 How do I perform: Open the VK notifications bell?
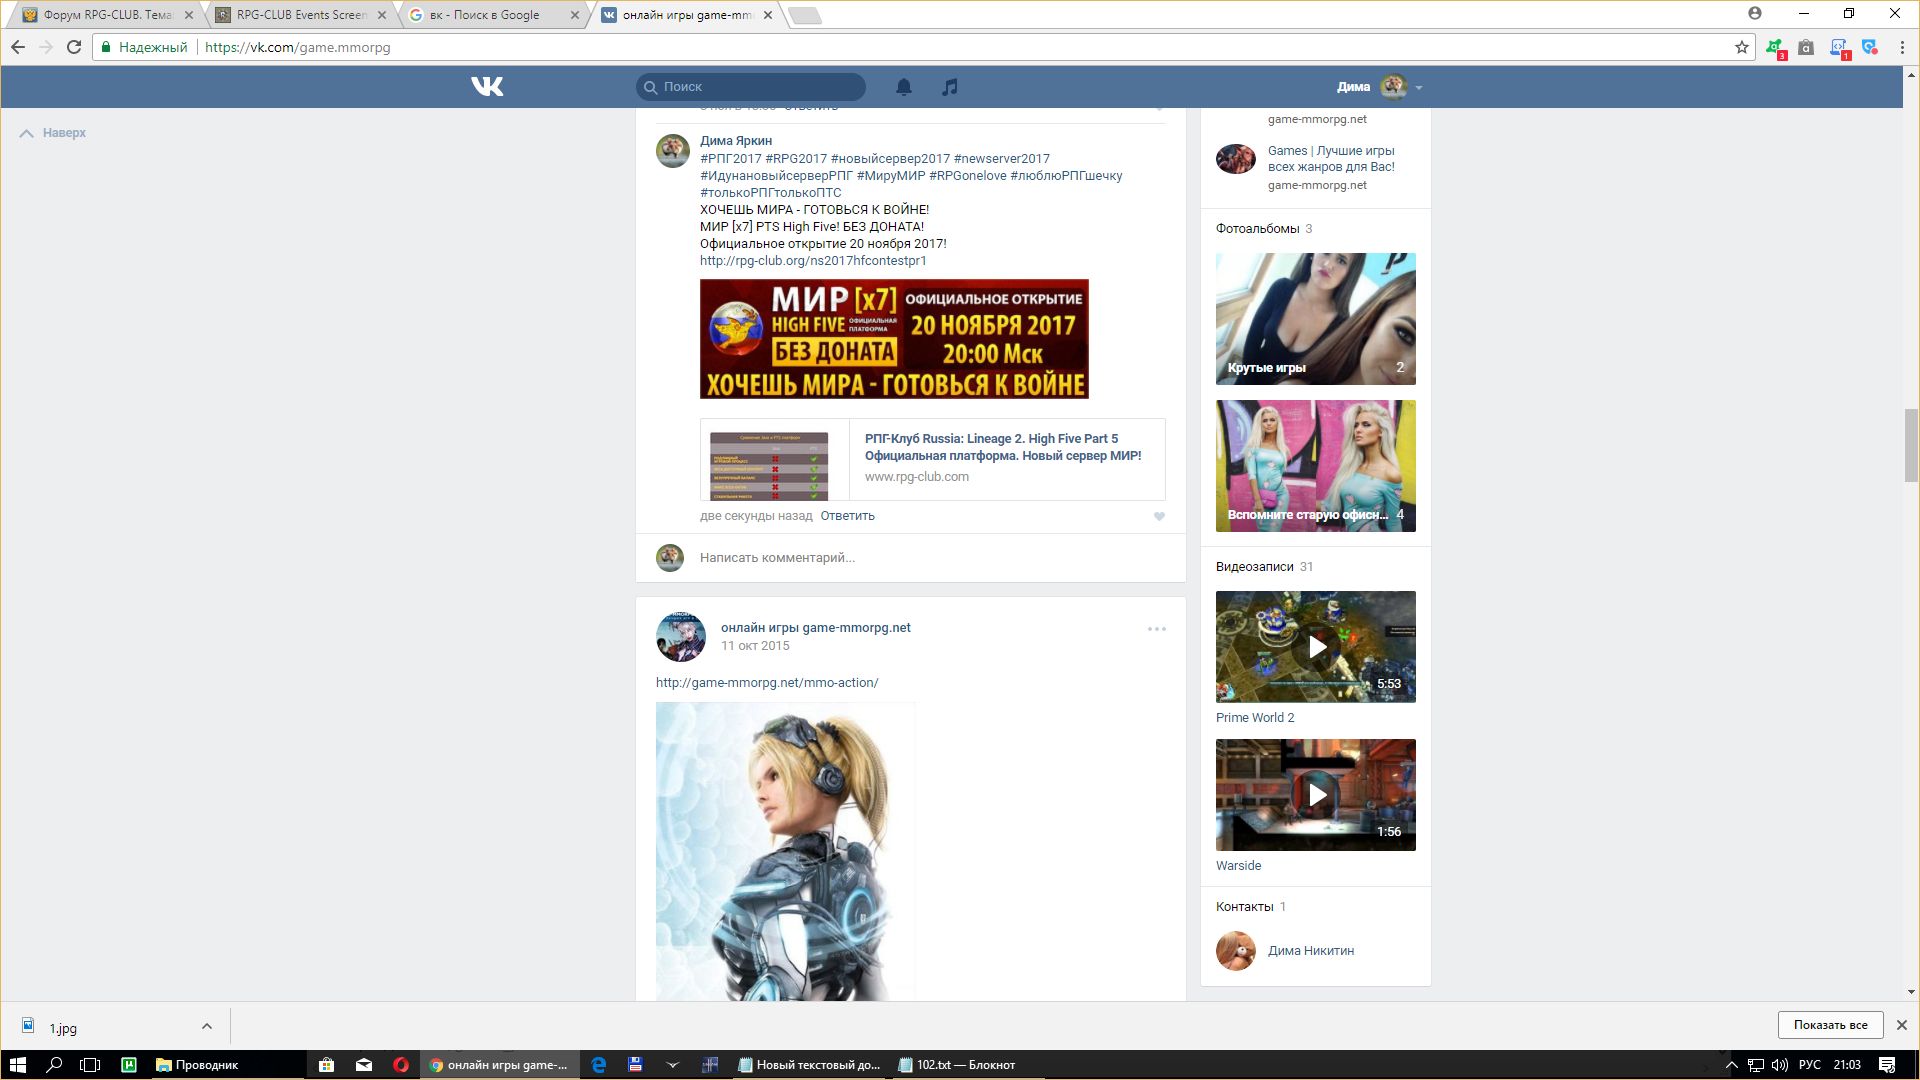[x=903, y=87]
